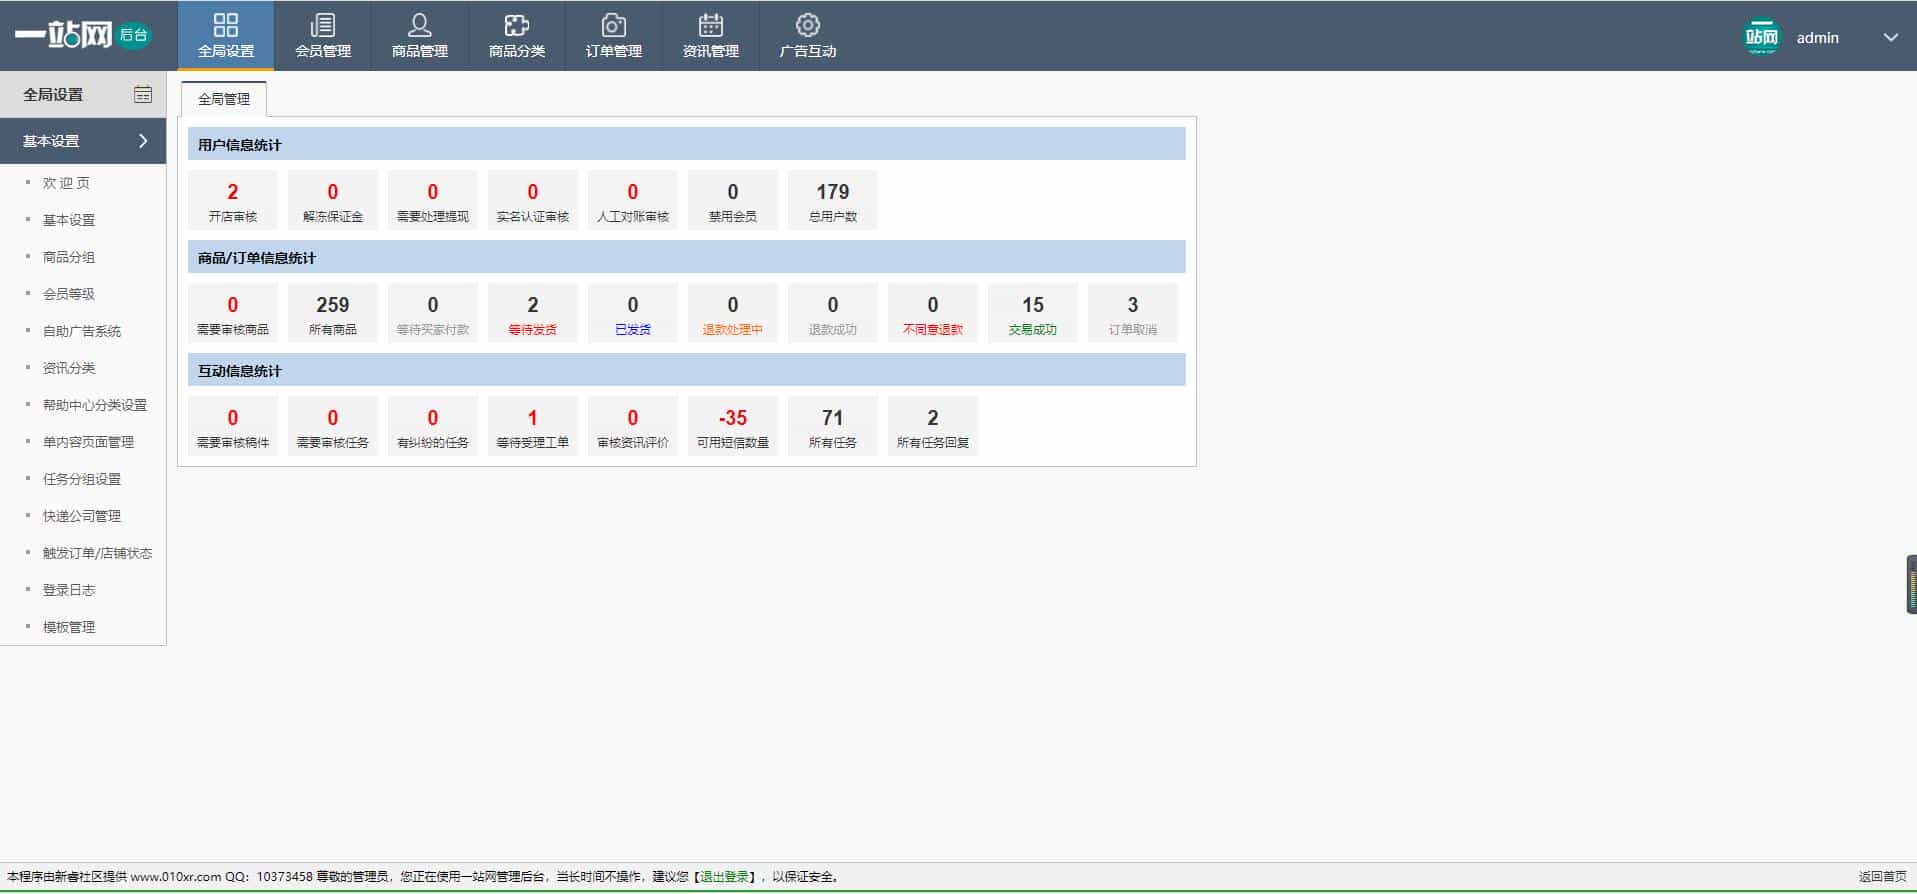Screen dimensions: 1917x894
Task: Open 资讯分类 in sidebar
Action: [69, 368]
